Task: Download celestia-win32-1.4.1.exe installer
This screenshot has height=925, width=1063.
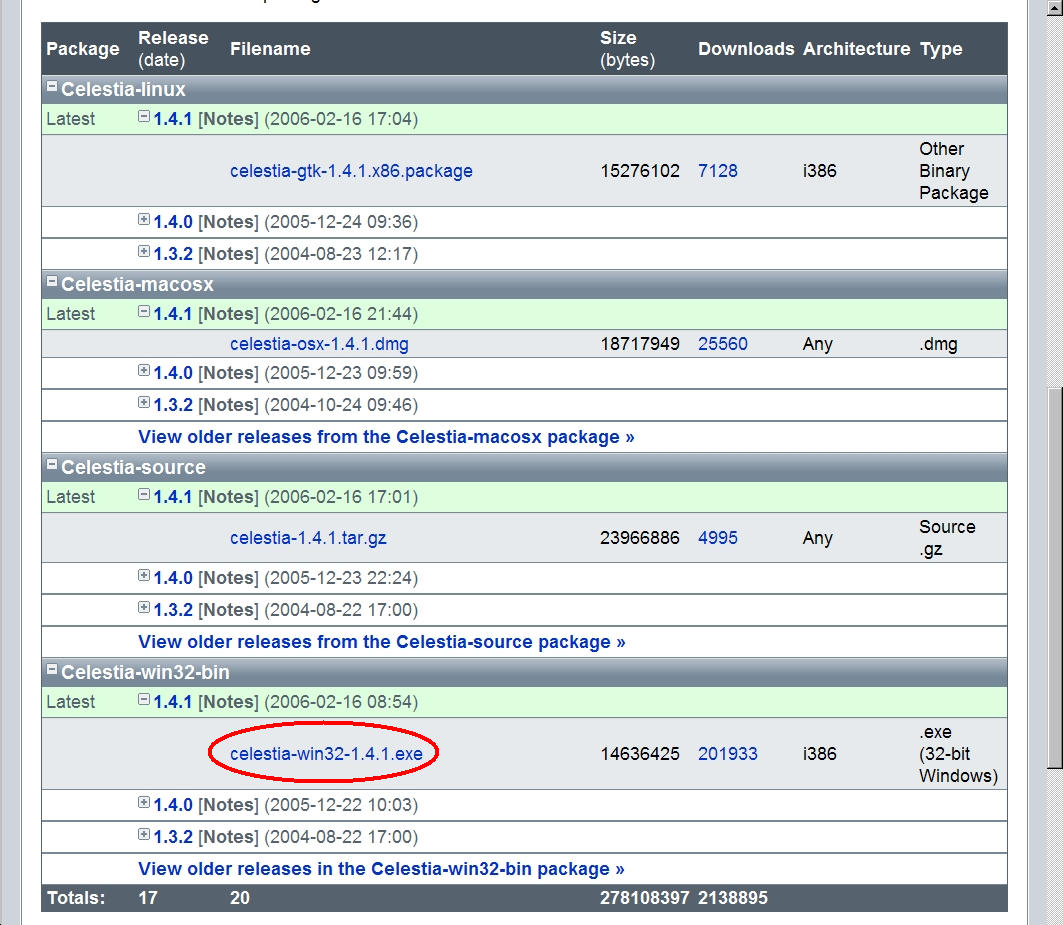Action: pos(326,753)
